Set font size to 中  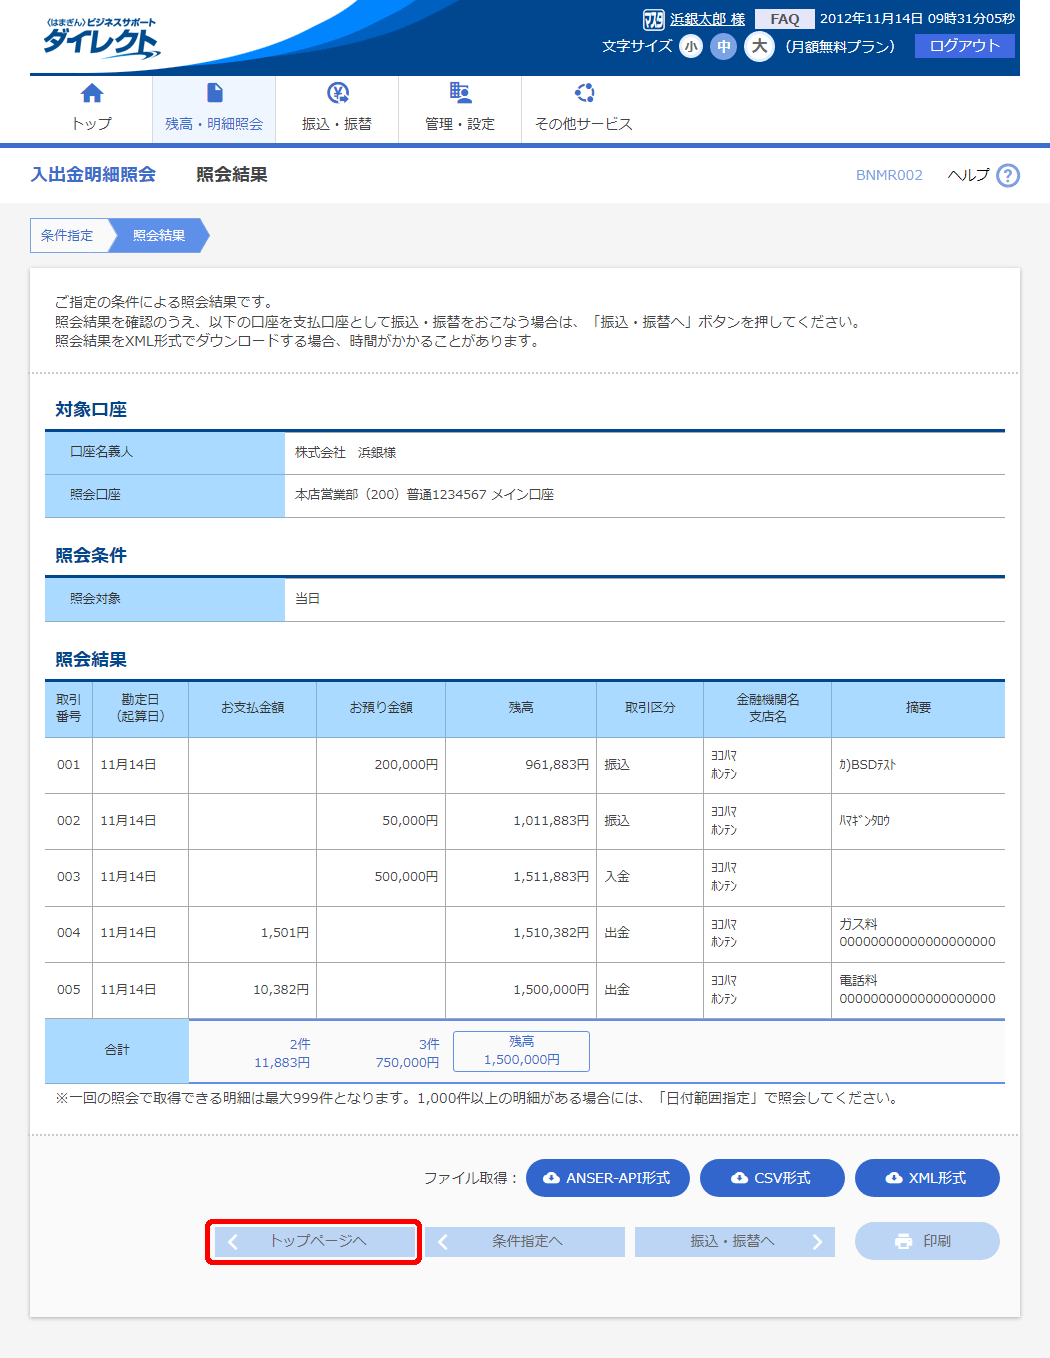pos(723,47)
